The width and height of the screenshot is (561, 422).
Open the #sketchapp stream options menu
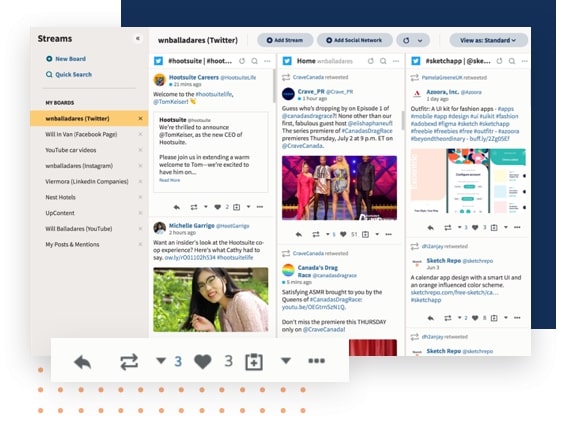(x=525, y=61)
